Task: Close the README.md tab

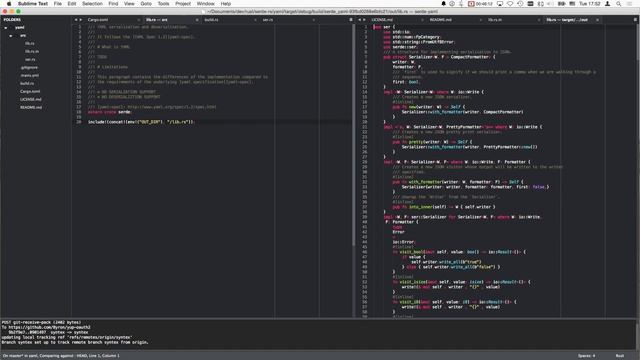Action: 481,20
